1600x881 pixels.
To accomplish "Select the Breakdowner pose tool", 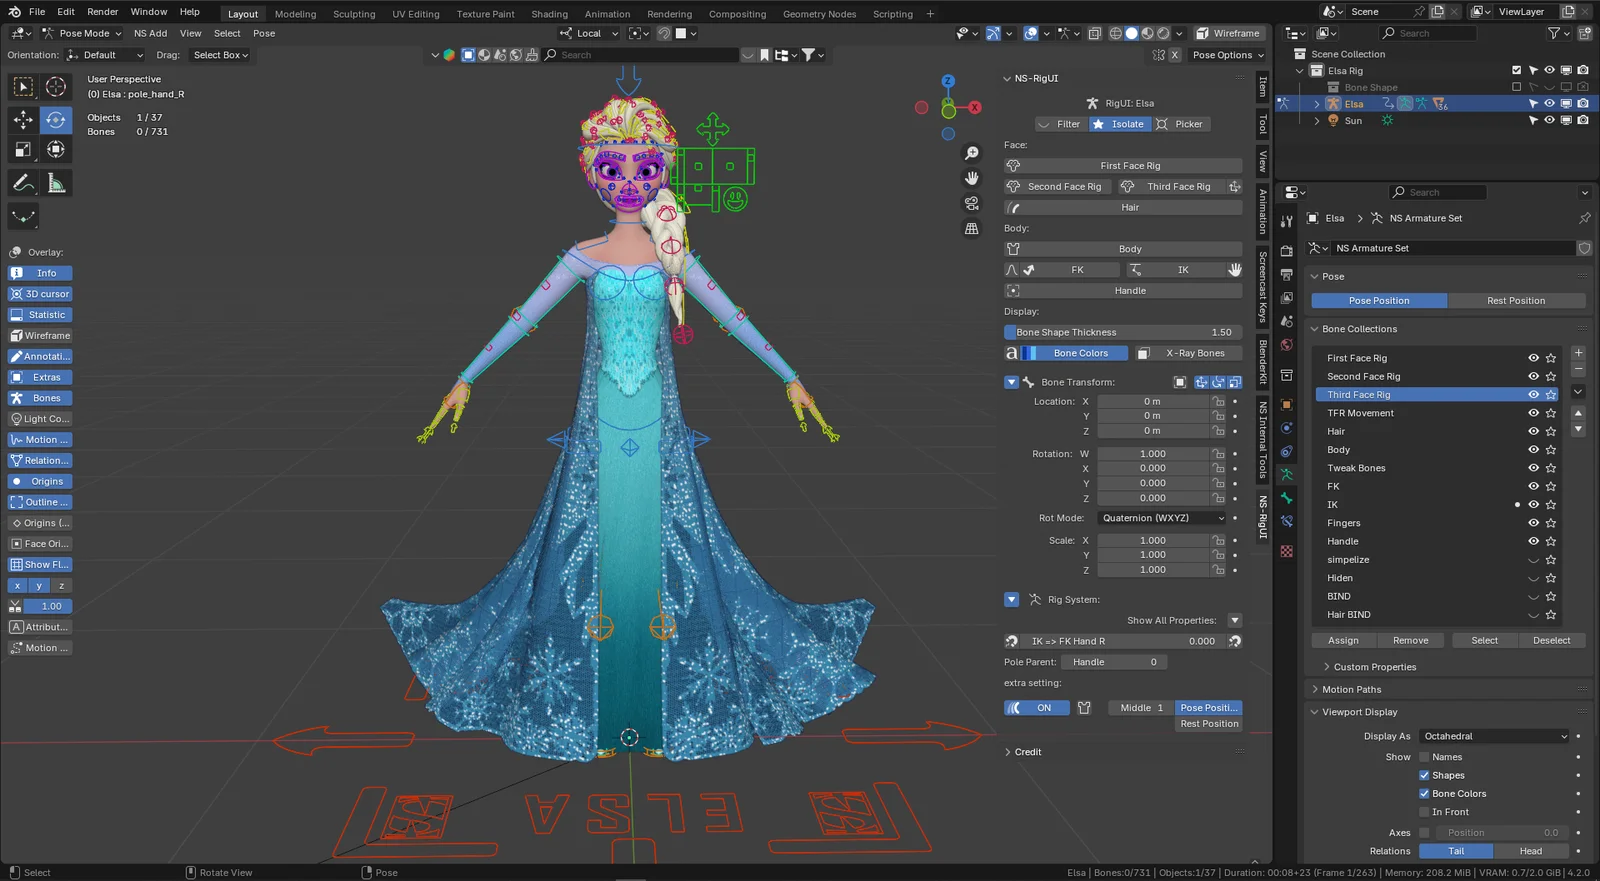I will click(23, 216).
